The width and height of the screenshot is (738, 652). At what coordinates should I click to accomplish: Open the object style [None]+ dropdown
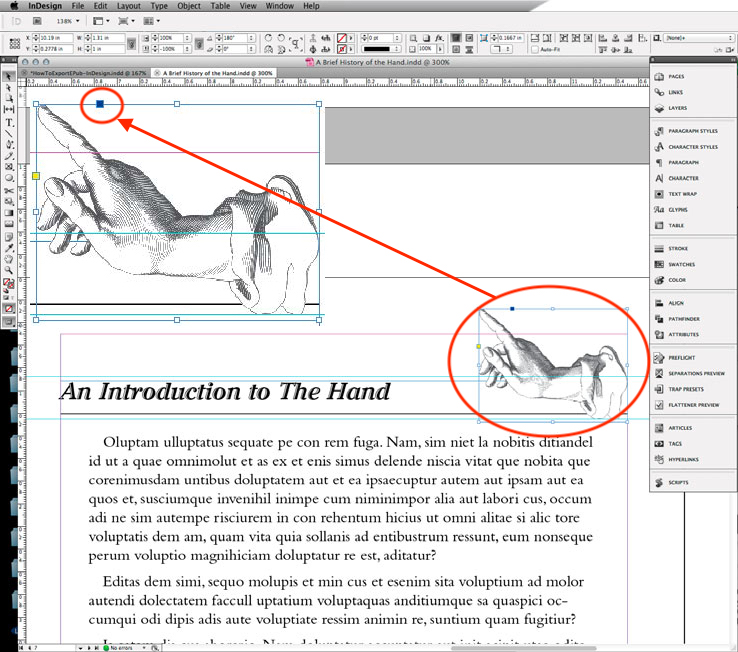click(695, 37)
